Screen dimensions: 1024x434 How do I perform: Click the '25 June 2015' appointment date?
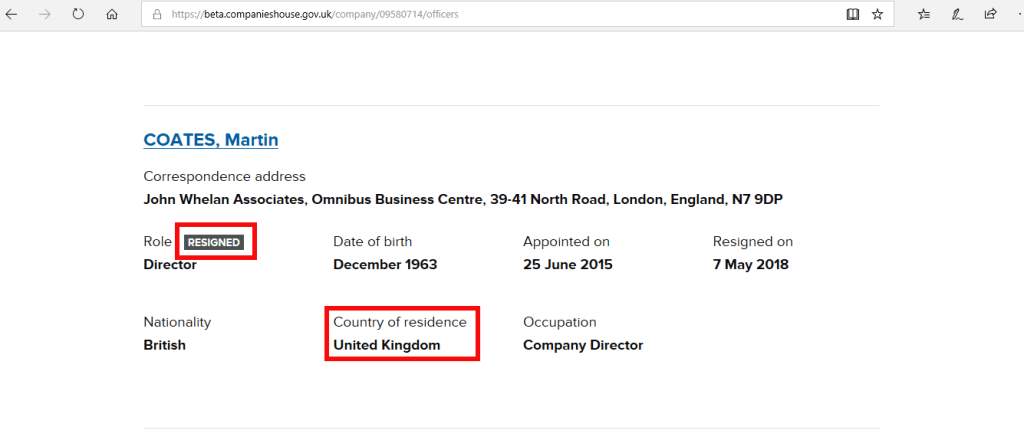568,265
